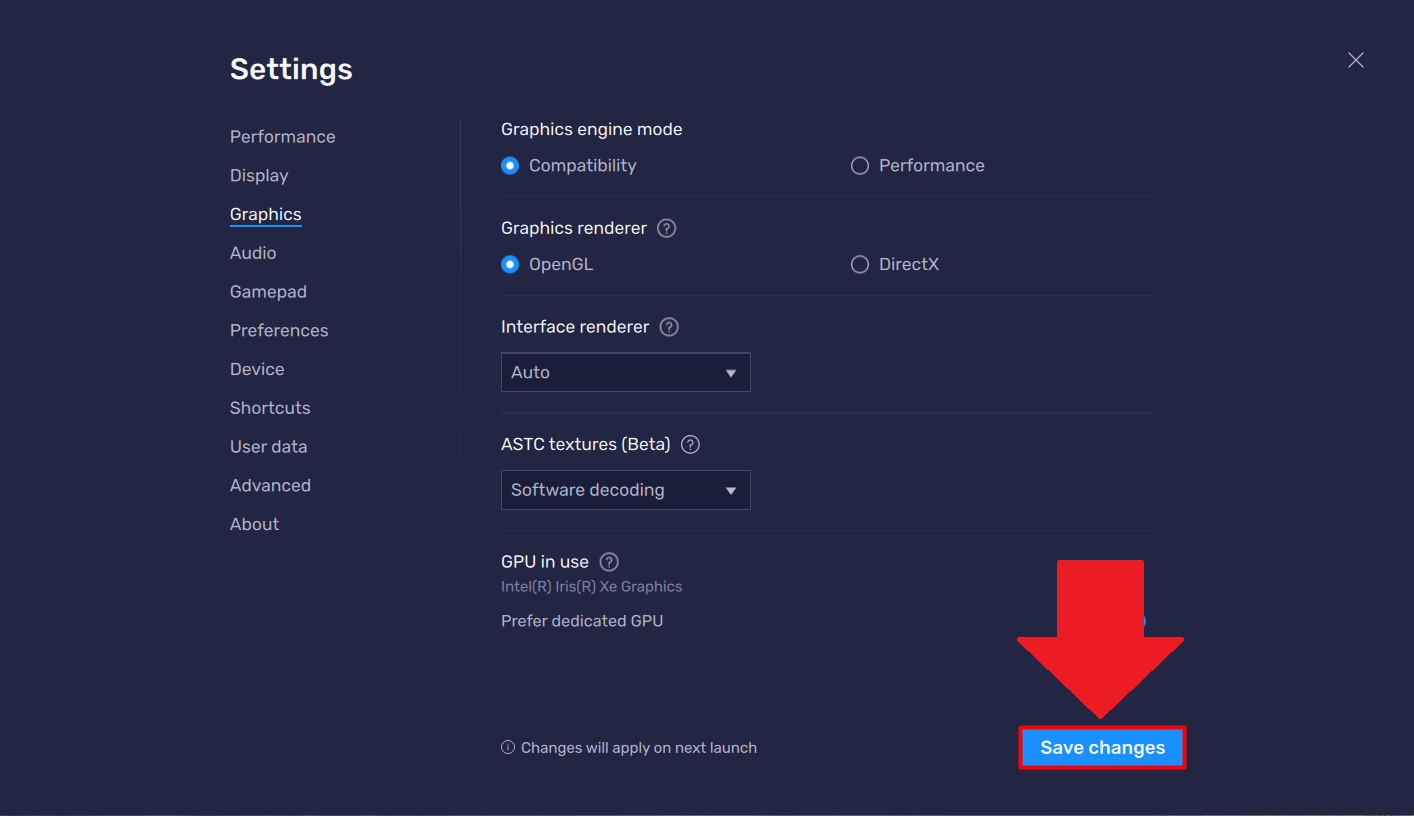The width and height of the screenshot is (1414, 816).
Task: Open the Preferences section
Action: coord(279,330)
